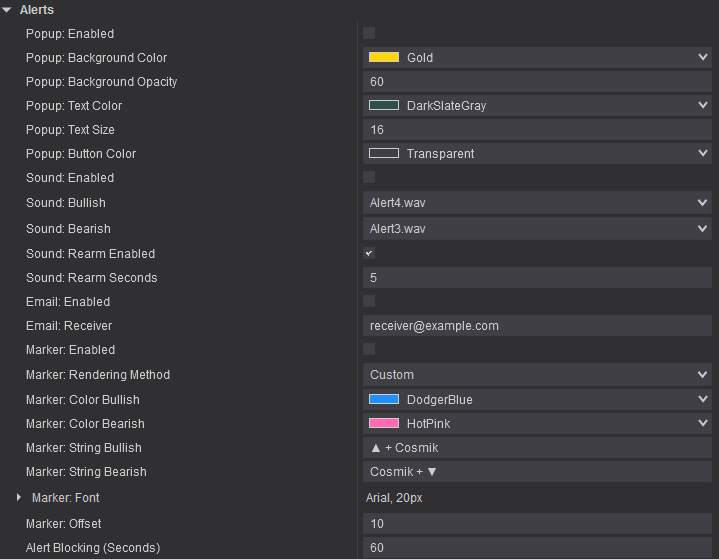Image resolution: width=719 pixels, height=559 pixels.
Task: Select the Sound: Bearish label
Action: (x=68, y=229)
